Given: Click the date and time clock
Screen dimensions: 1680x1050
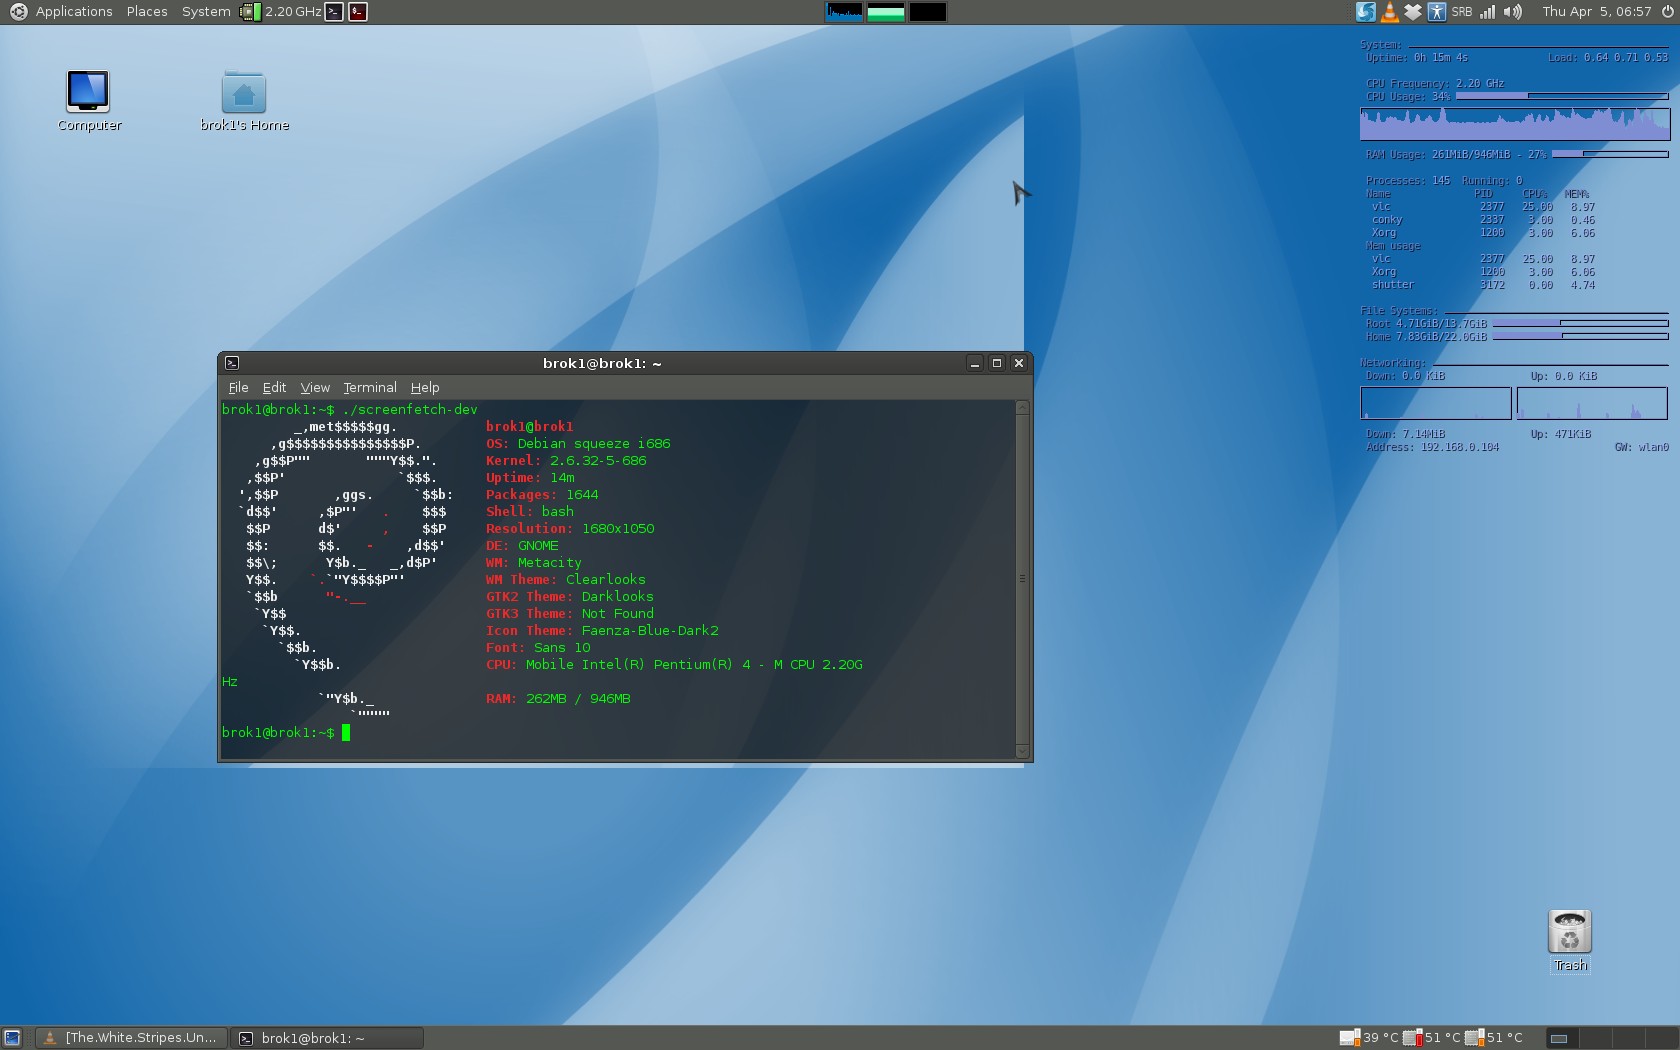Looking at the screenshot, I should coord(1596,12).
